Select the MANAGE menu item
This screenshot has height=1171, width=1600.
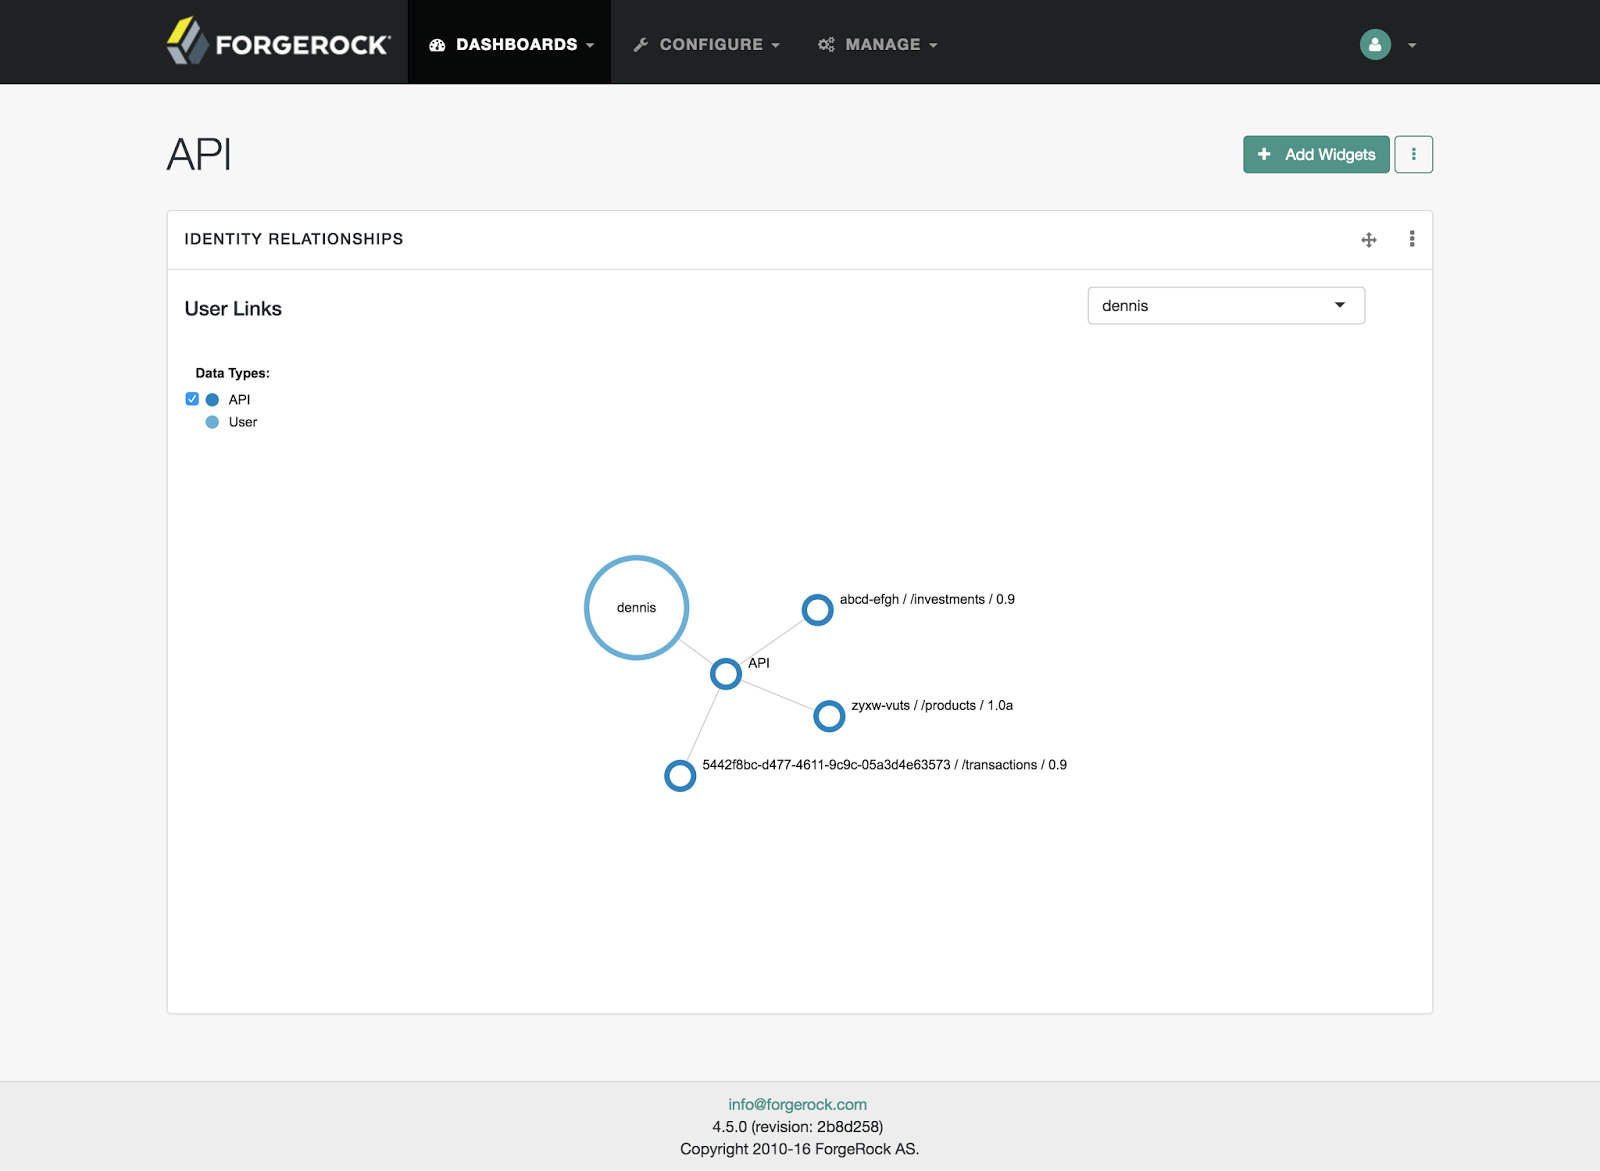point(883,44)
